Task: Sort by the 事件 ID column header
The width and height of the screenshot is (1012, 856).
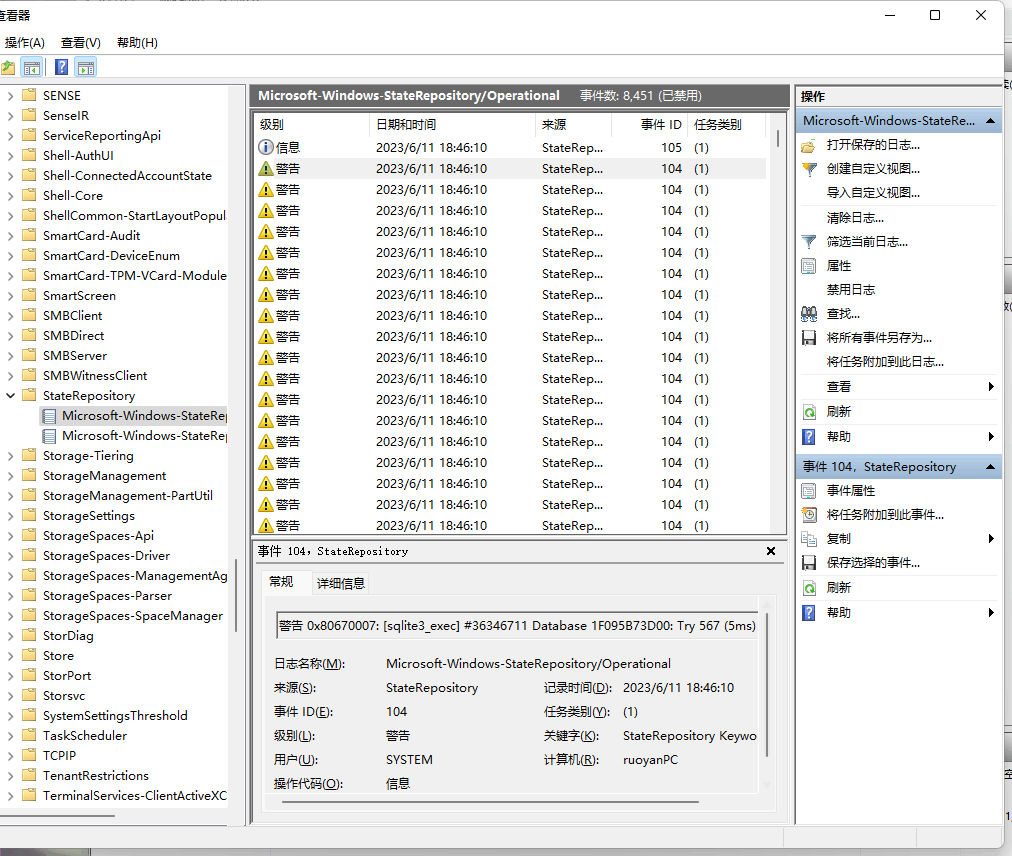Action: tap(650, 125)
